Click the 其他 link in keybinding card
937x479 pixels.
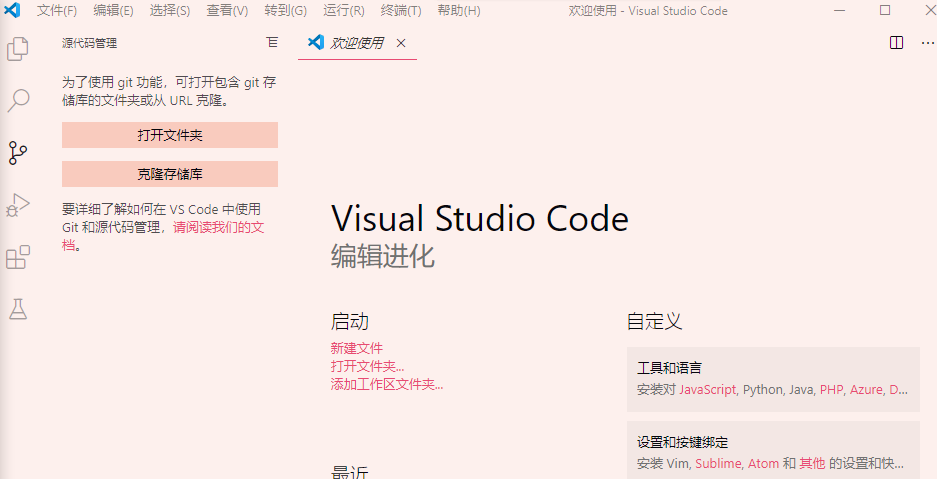pyautogui.click(x=812, y=463)
